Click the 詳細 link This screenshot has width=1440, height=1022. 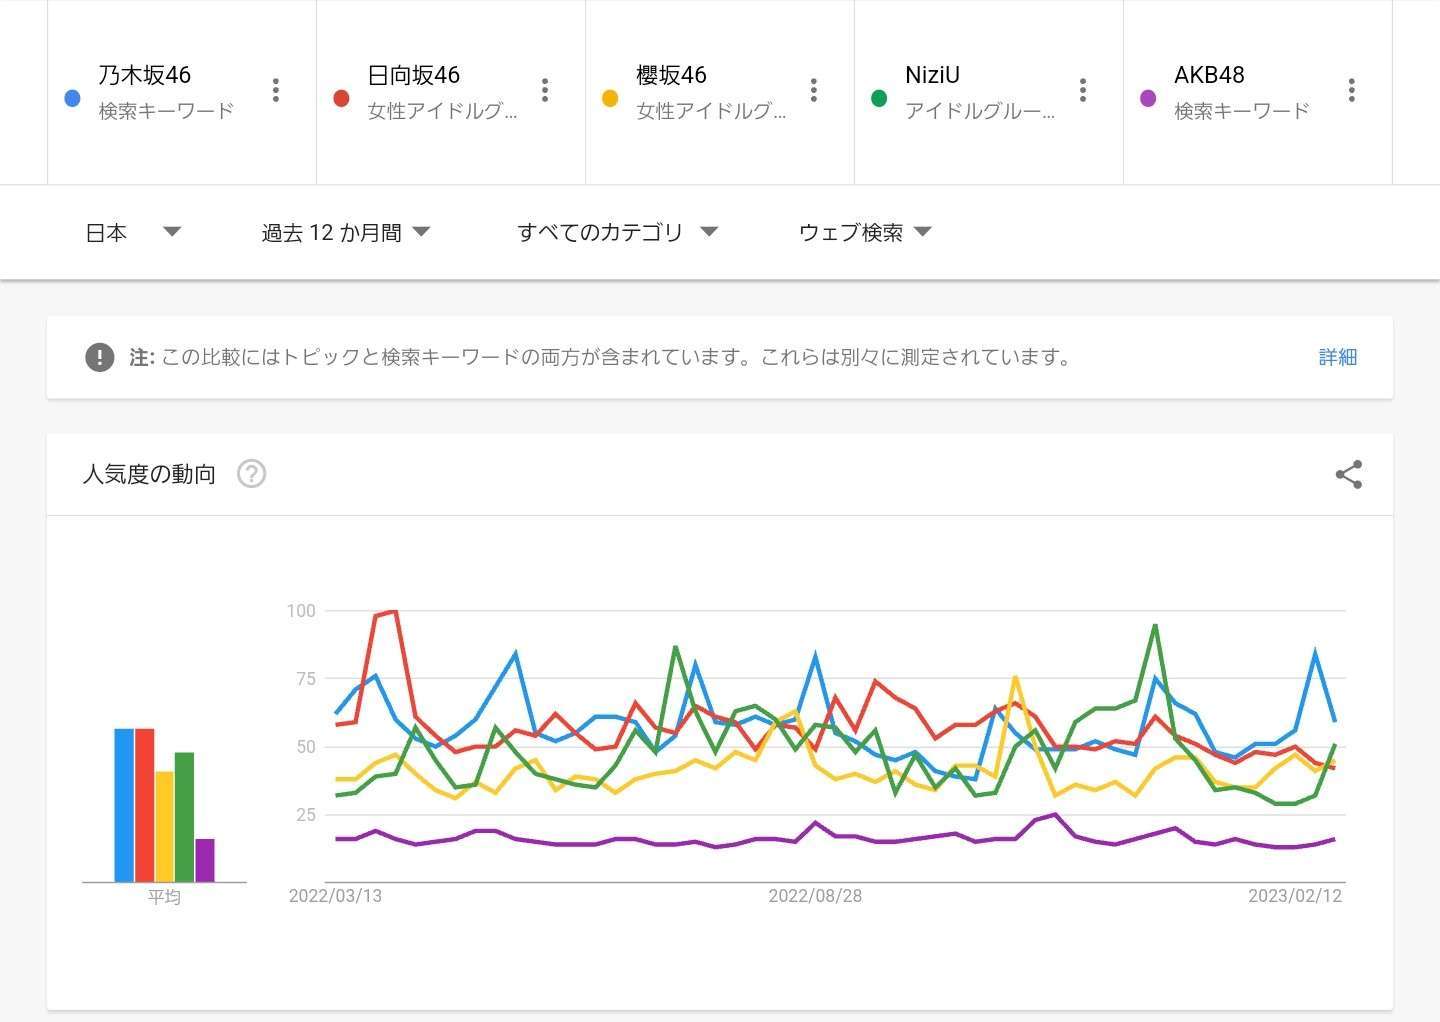click(1337, 357)
